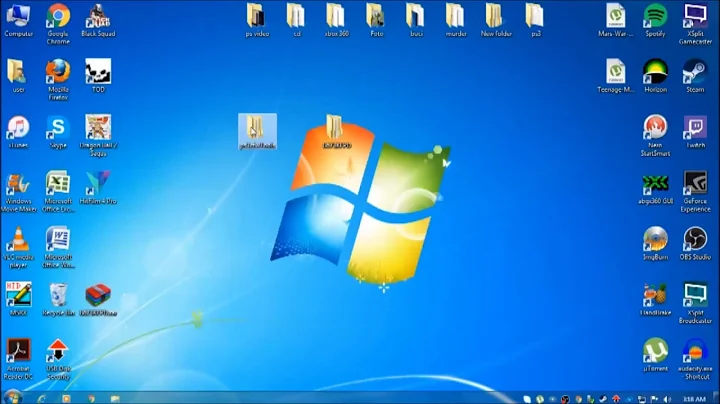
Task: Click the system tray volume icon
Action: pos(667,399)
